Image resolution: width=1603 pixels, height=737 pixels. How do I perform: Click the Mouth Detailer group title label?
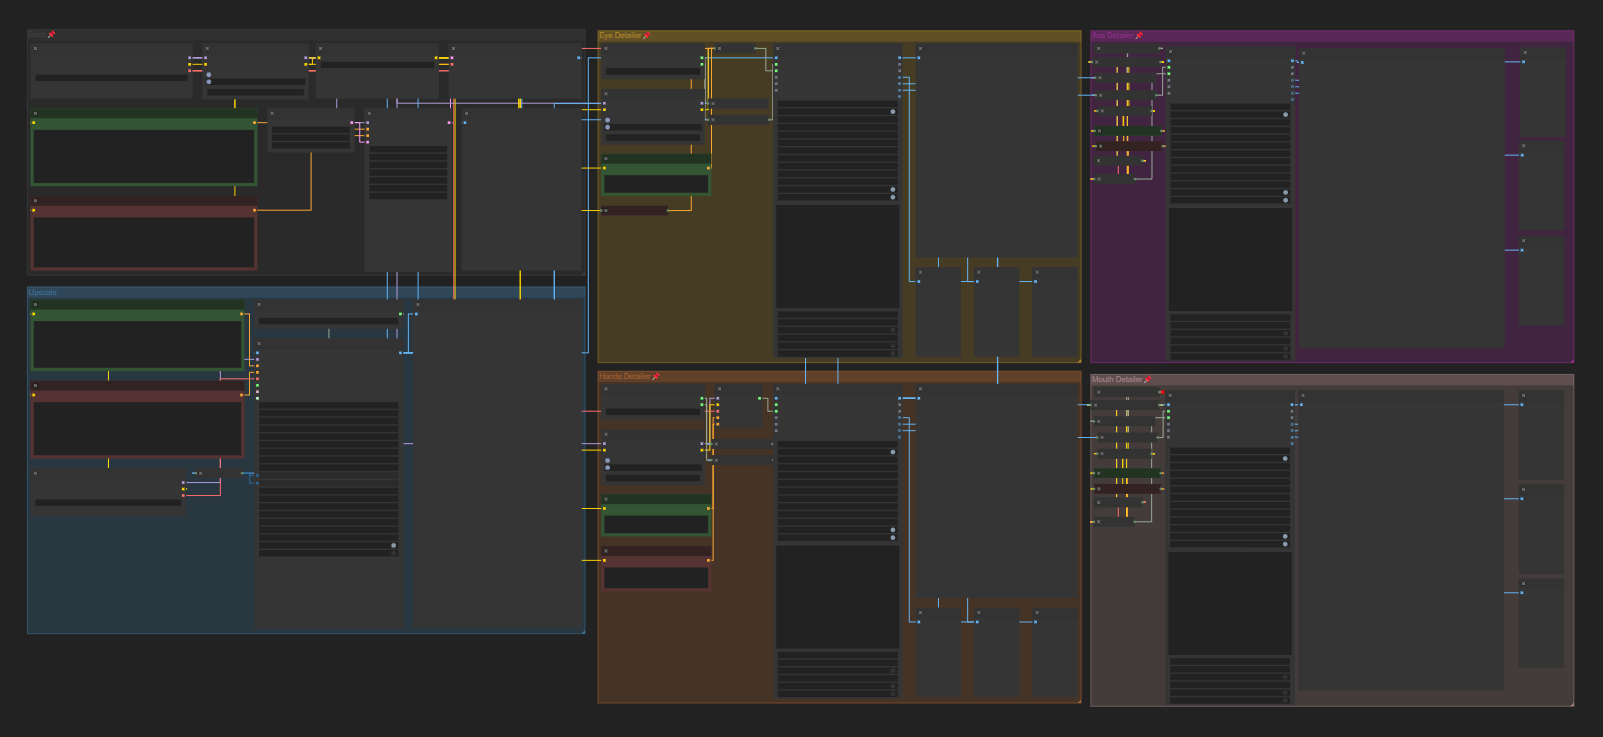[x=1116, y=380]
